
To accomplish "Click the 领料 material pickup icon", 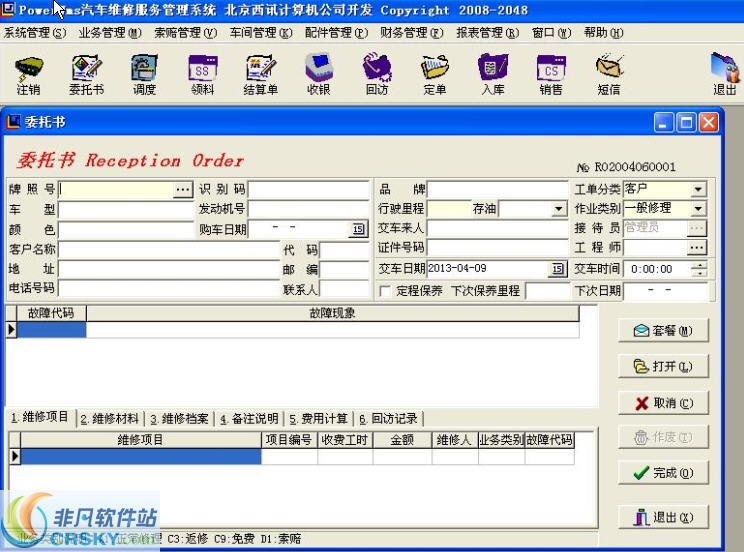I will coord(203,75).
